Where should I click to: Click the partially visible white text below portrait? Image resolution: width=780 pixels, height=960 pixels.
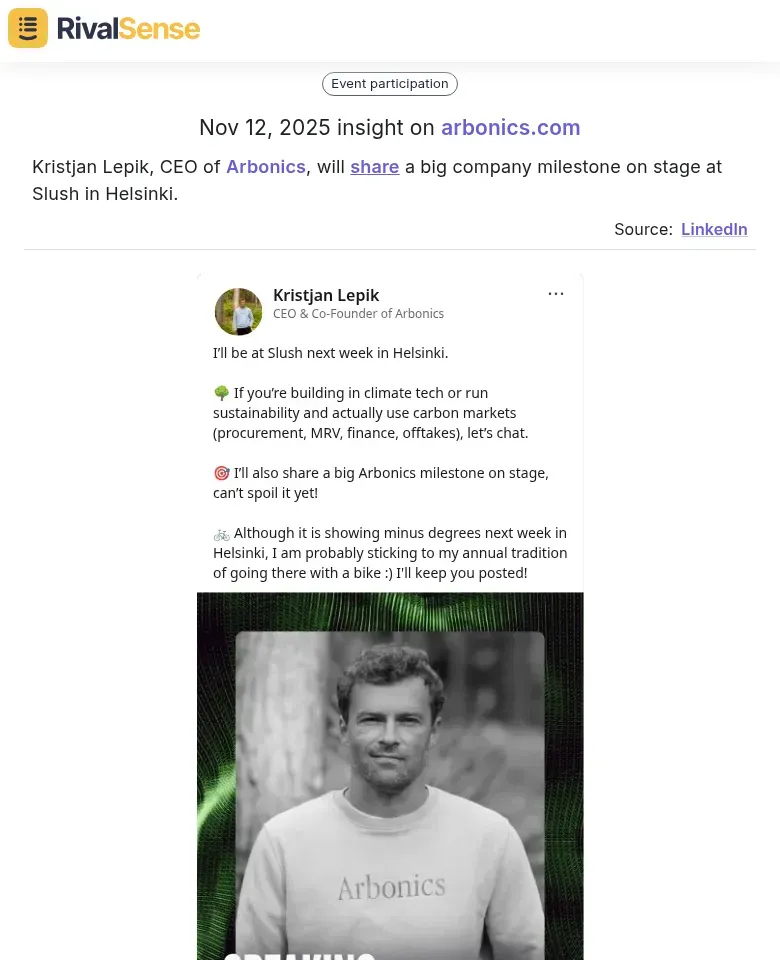coord(300,953)
